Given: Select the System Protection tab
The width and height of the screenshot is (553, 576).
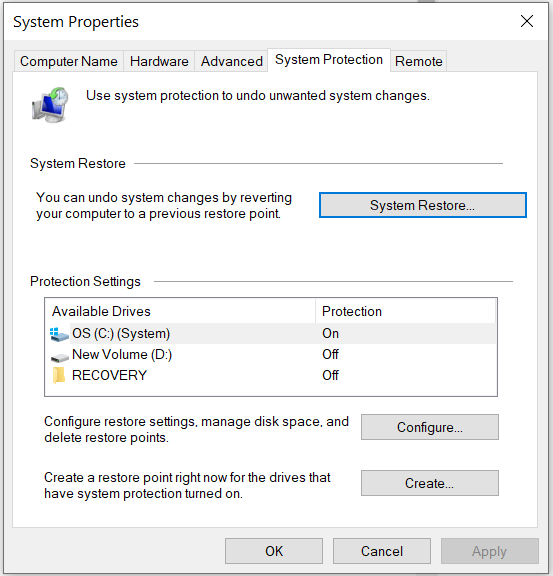Looking at the screenshot, I should 329,60.
